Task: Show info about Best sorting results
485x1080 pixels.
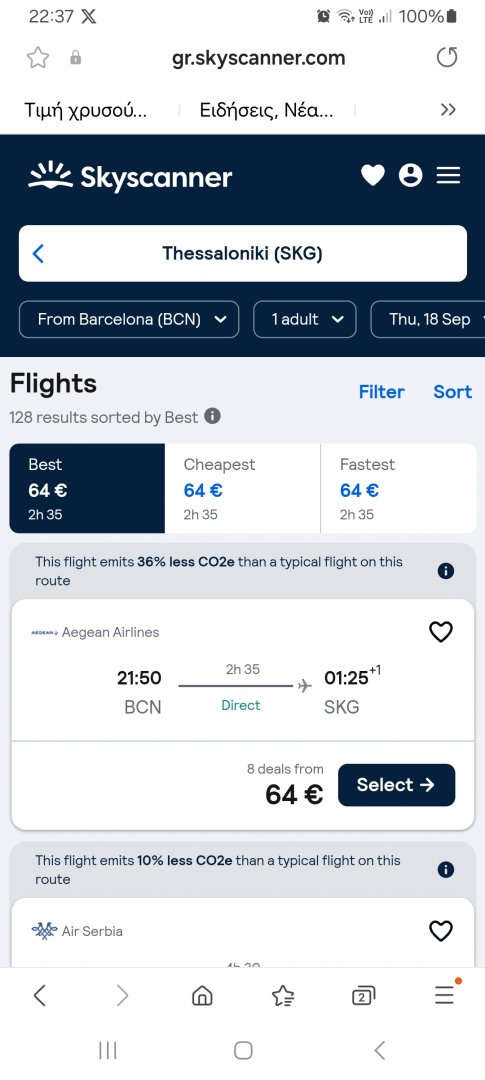Action: click(x=213, y=417)
